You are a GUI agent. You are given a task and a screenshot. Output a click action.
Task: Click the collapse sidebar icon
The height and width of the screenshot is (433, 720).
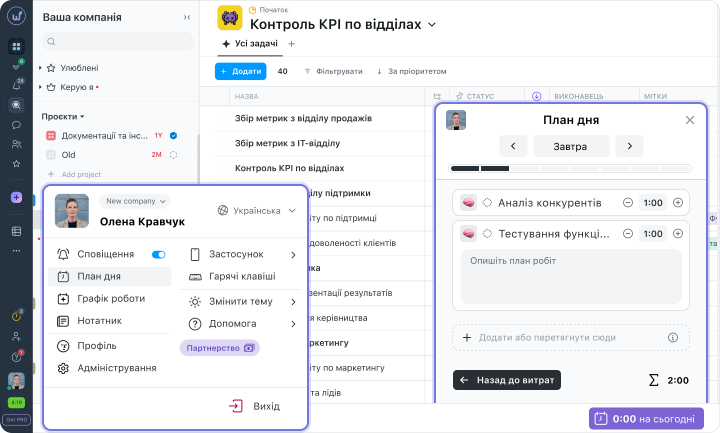(x=187, y=18)
